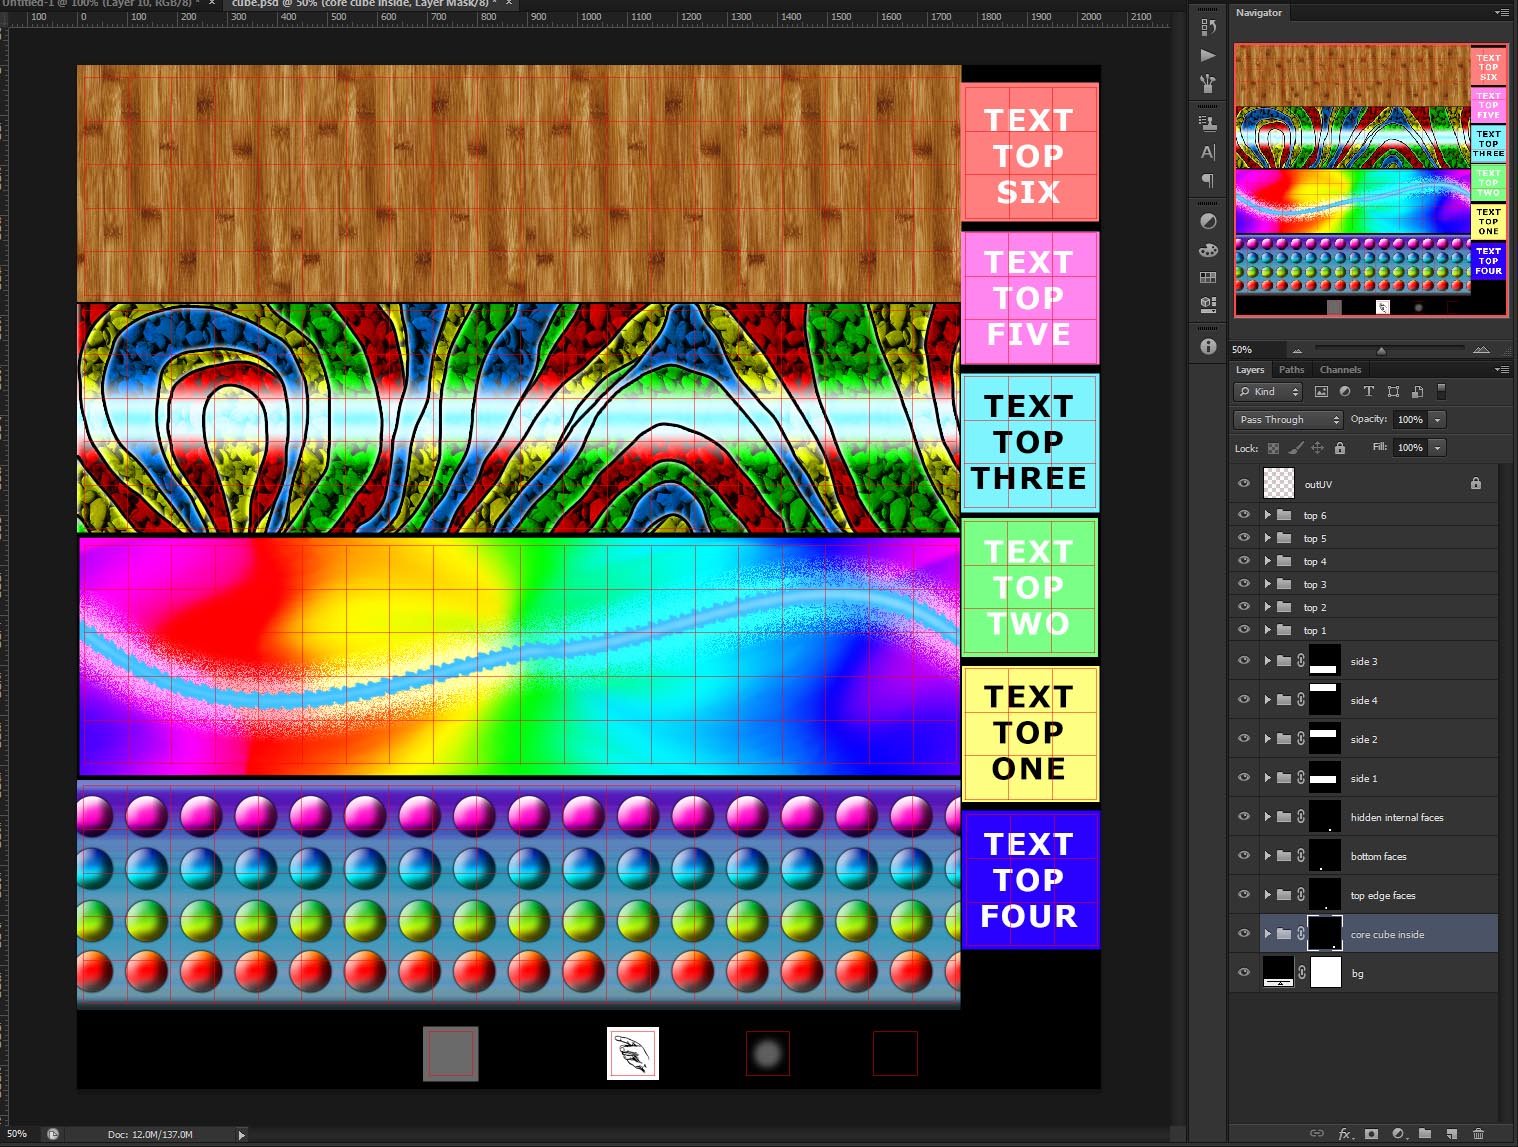The image size is (1518, 1147).
Task: Create new fill or adjustment layer icon
Action: click(x=1399, y=1133)
